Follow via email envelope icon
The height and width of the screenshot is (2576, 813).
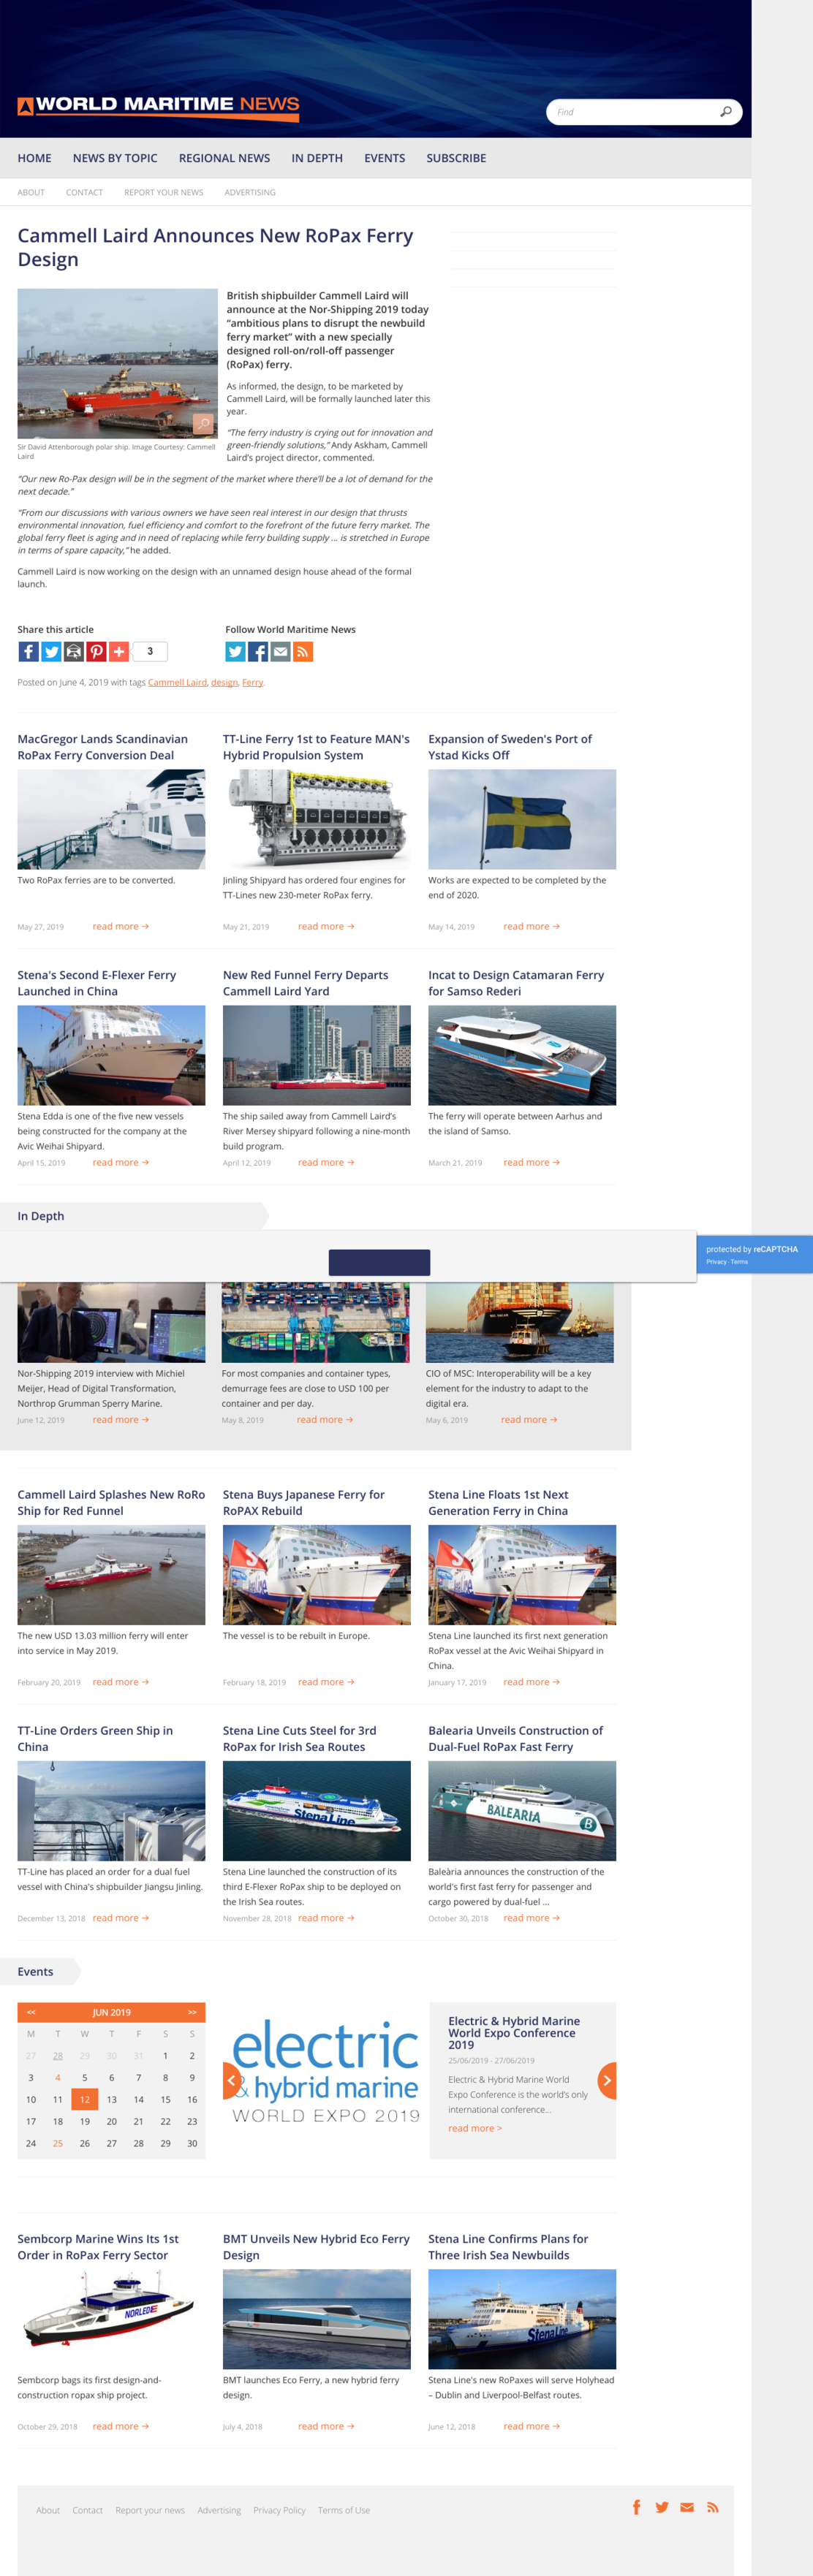tap(280, 652)
